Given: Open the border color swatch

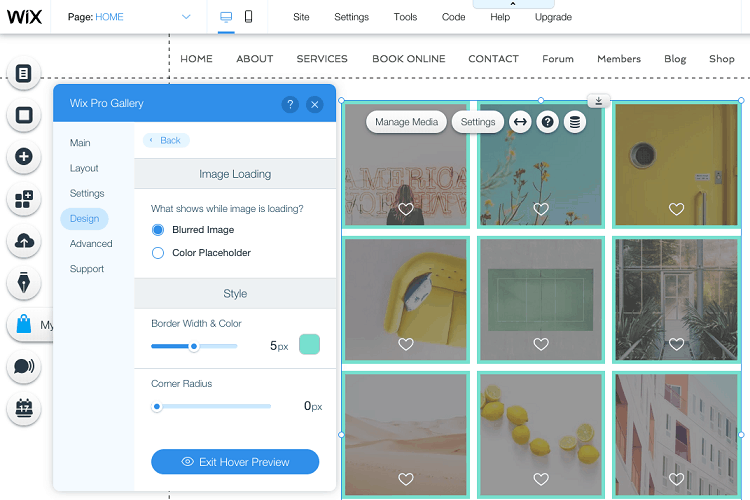Looking at the screenshot, I should [309, 344].
